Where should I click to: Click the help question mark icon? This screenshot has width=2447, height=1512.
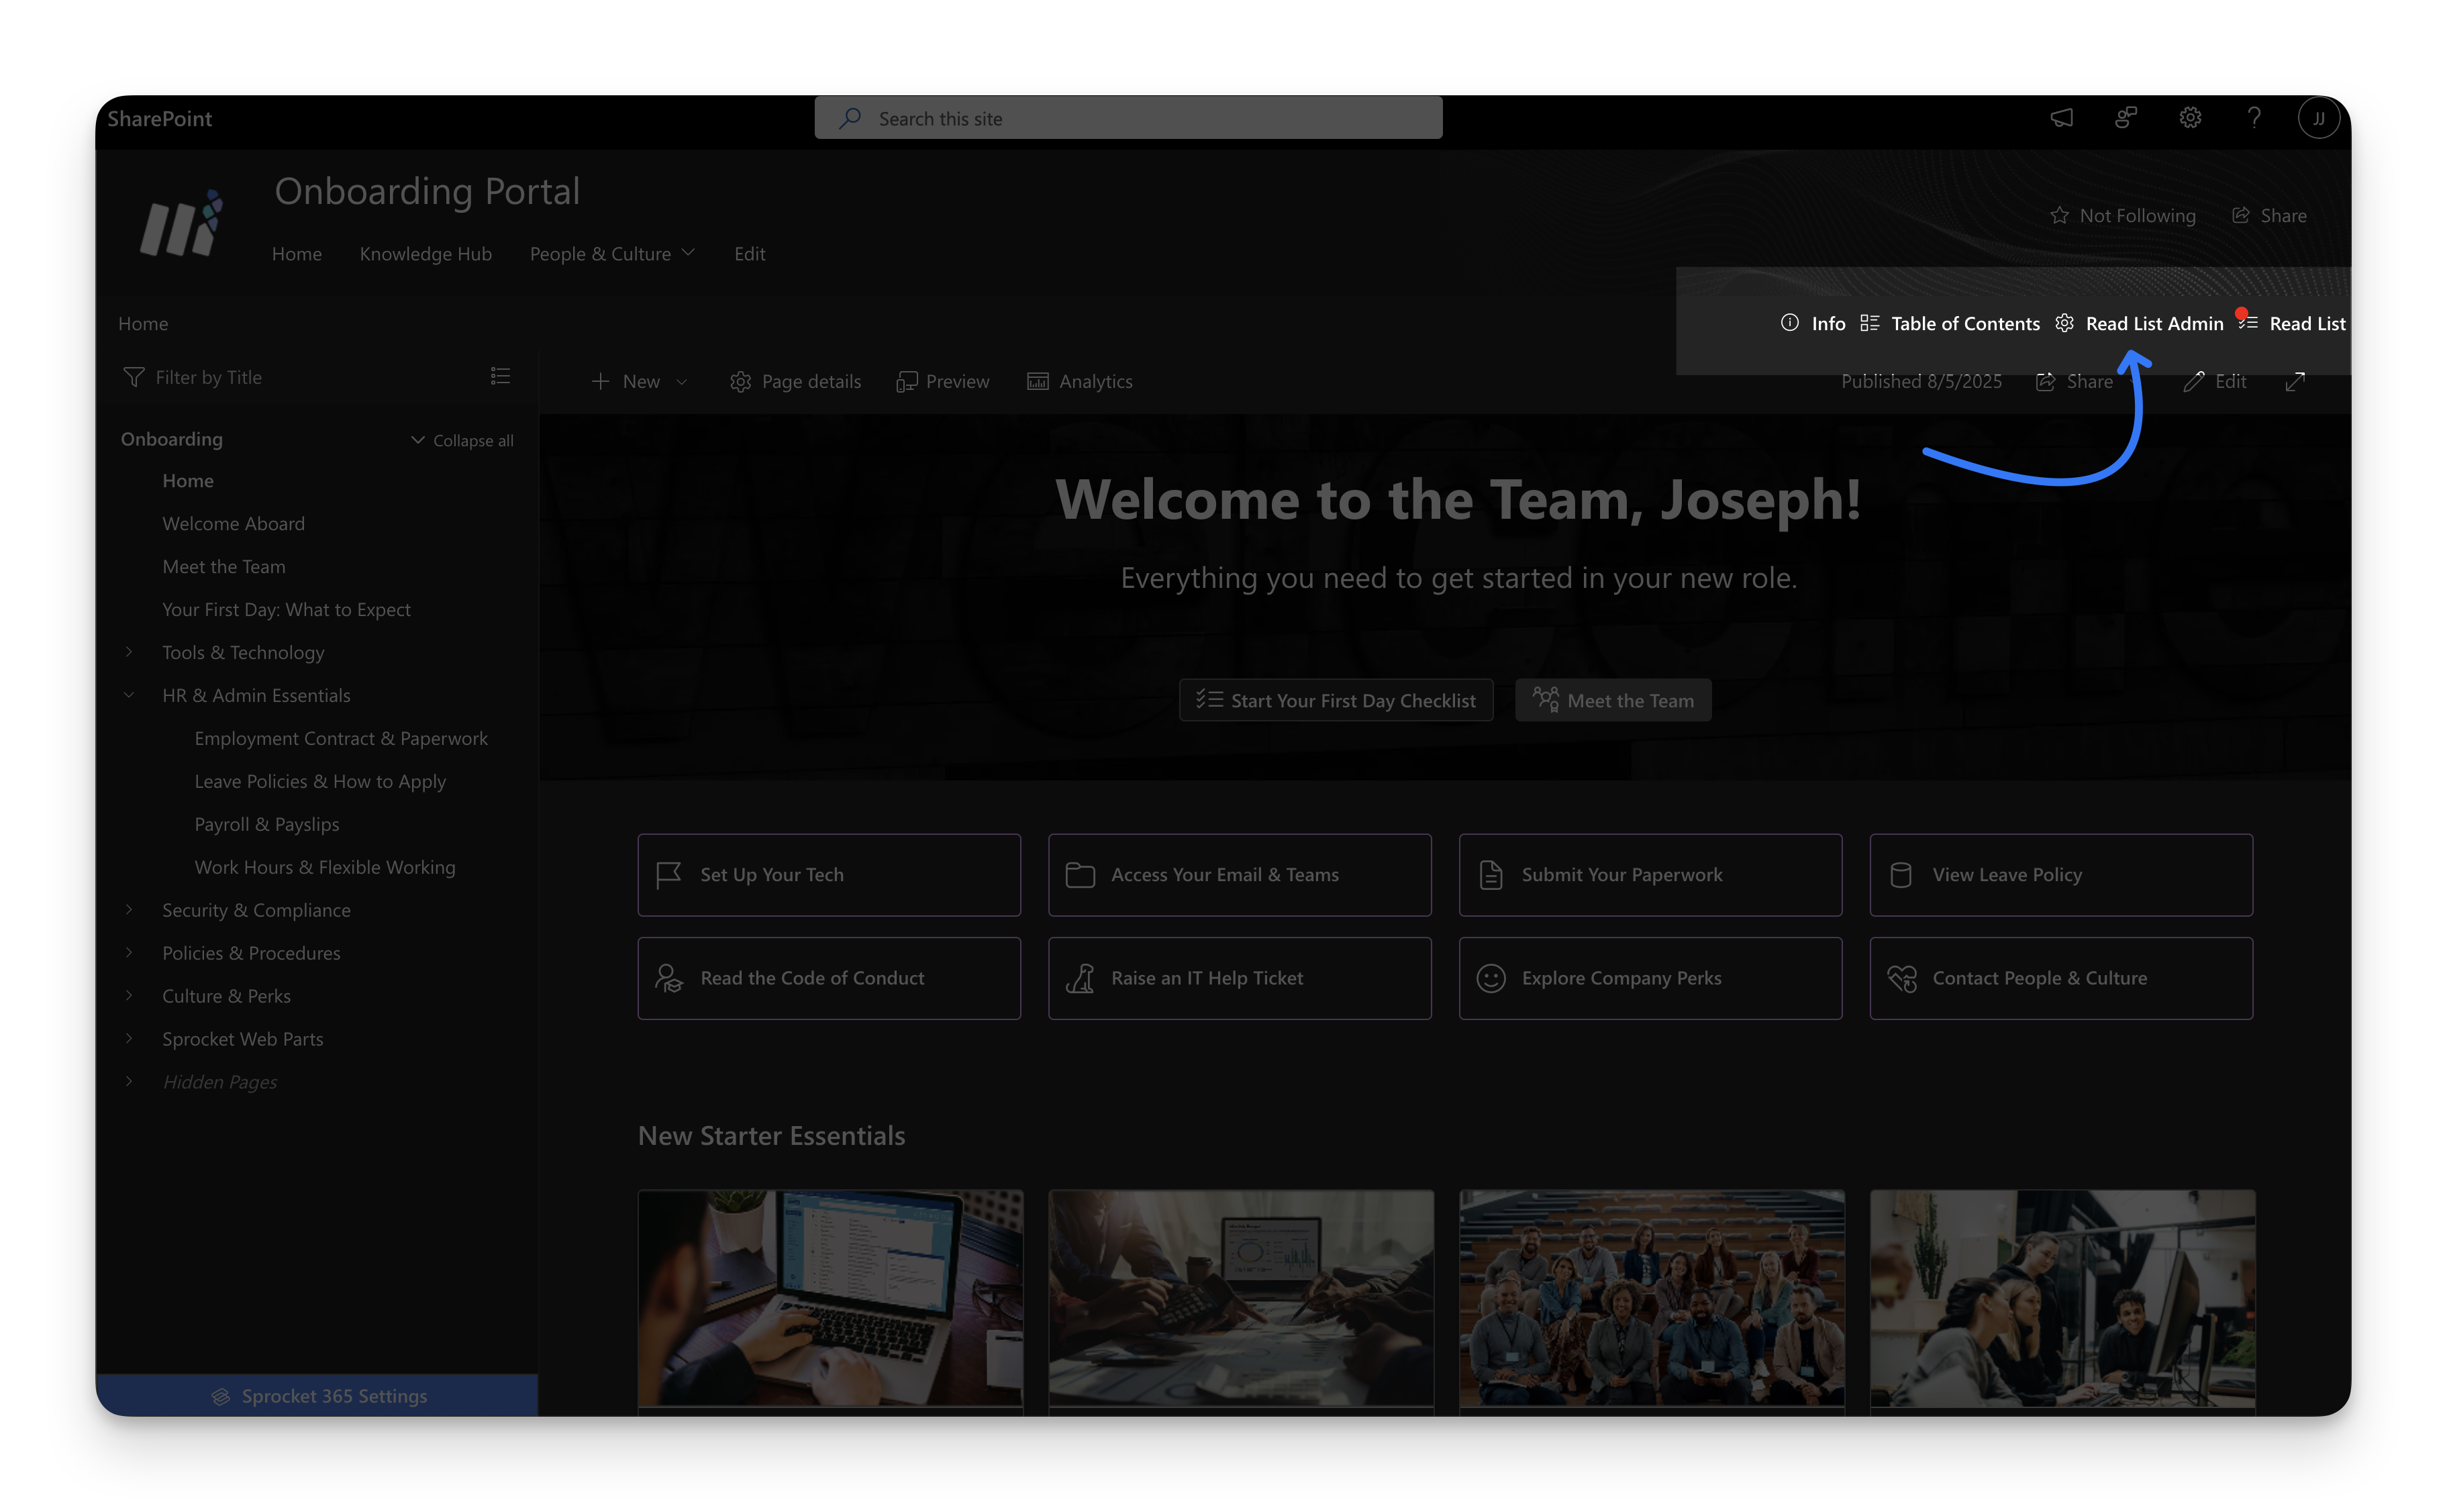pos(2254,118)
